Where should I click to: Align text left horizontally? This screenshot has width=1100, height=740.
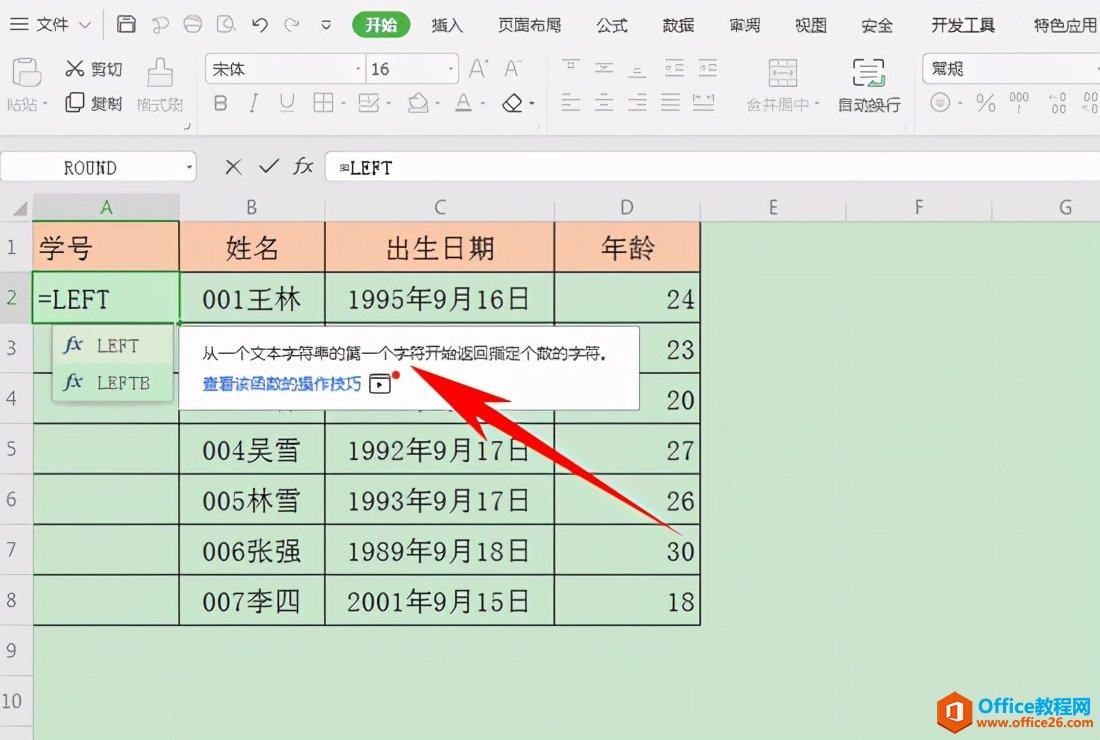click(570, 103)
